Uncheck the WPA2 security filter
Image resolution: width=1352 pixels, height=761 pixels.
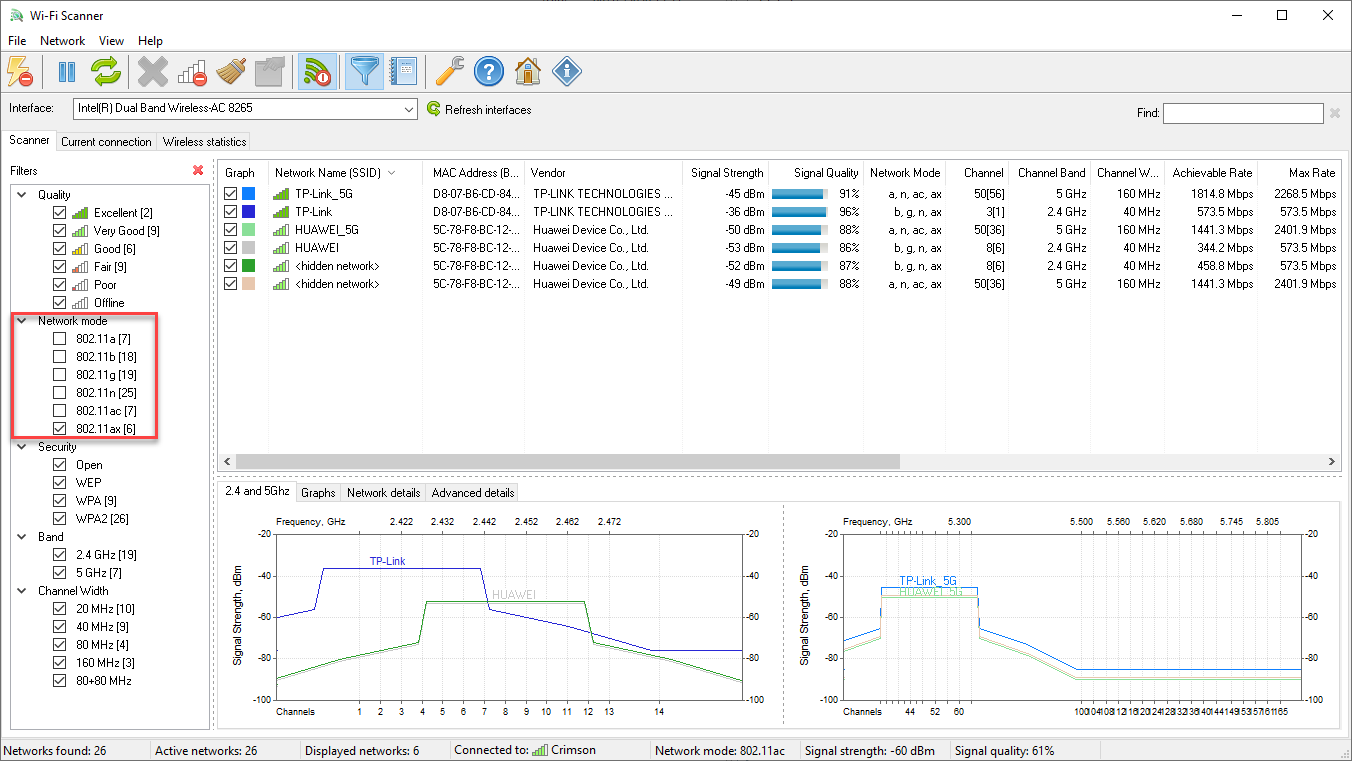pos(60,519)
